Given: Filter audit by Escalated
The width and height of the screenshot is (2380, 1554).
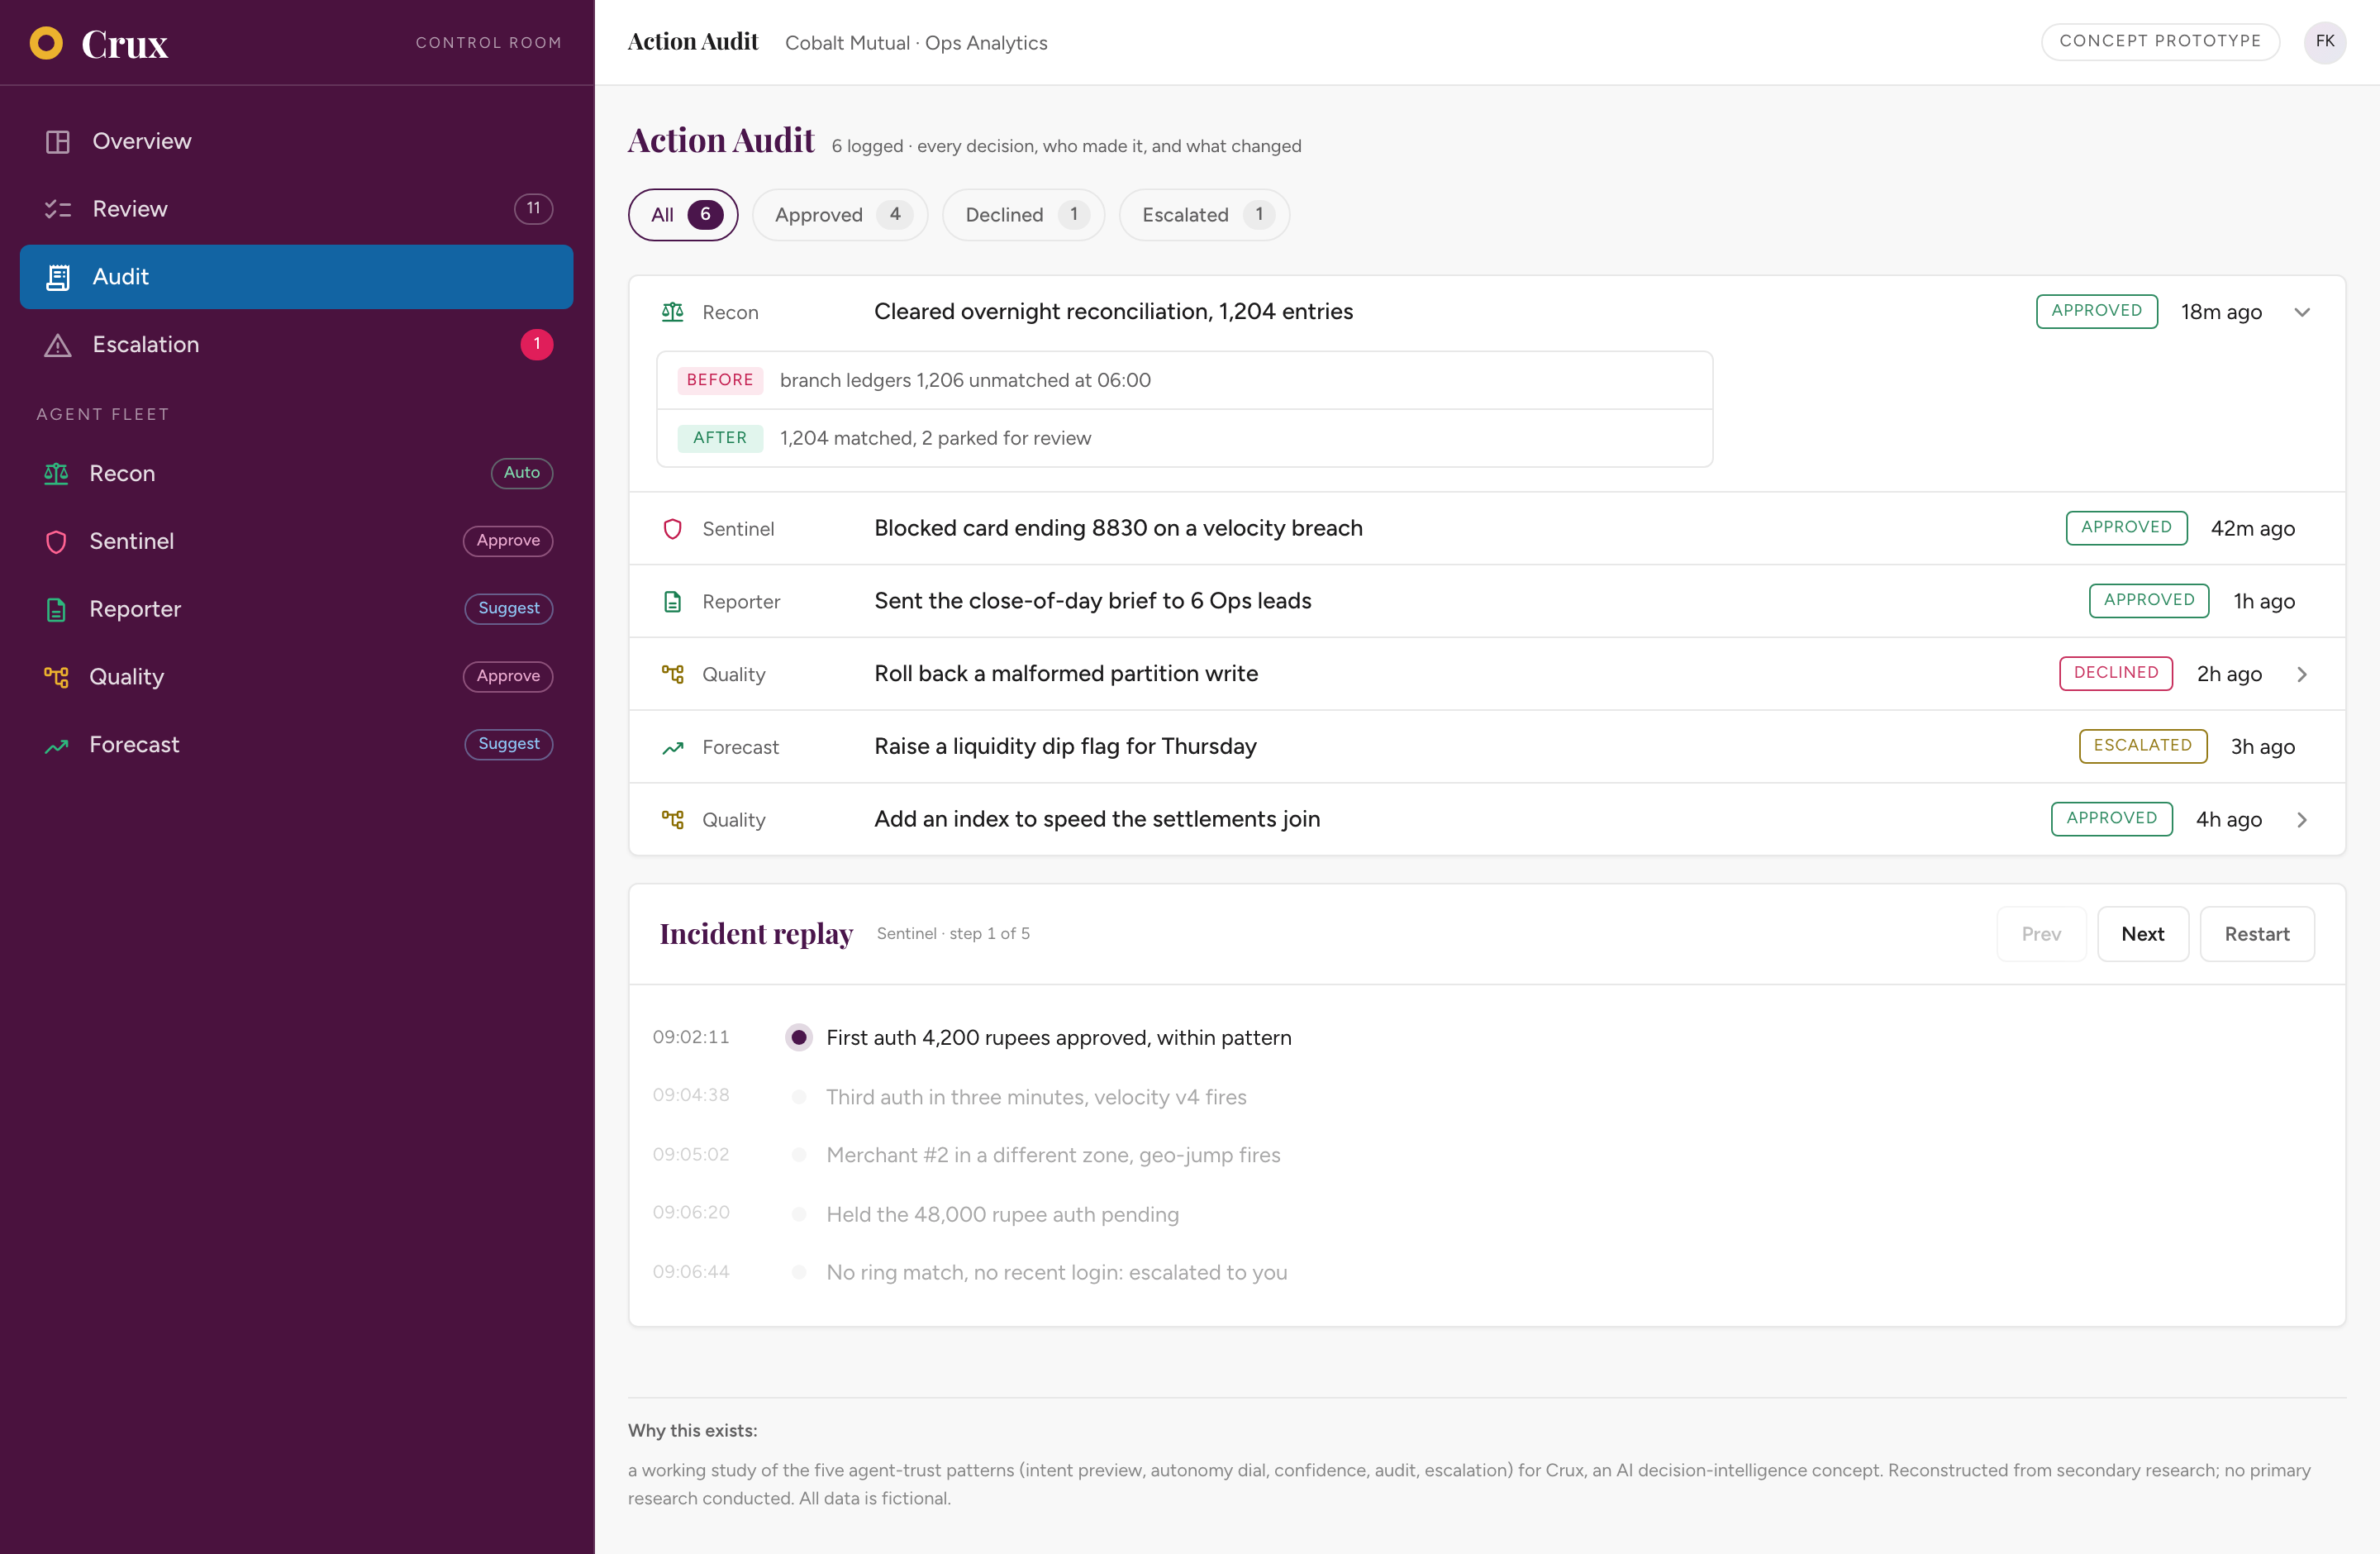Looking at the screenshot, I should point(1204,215).
